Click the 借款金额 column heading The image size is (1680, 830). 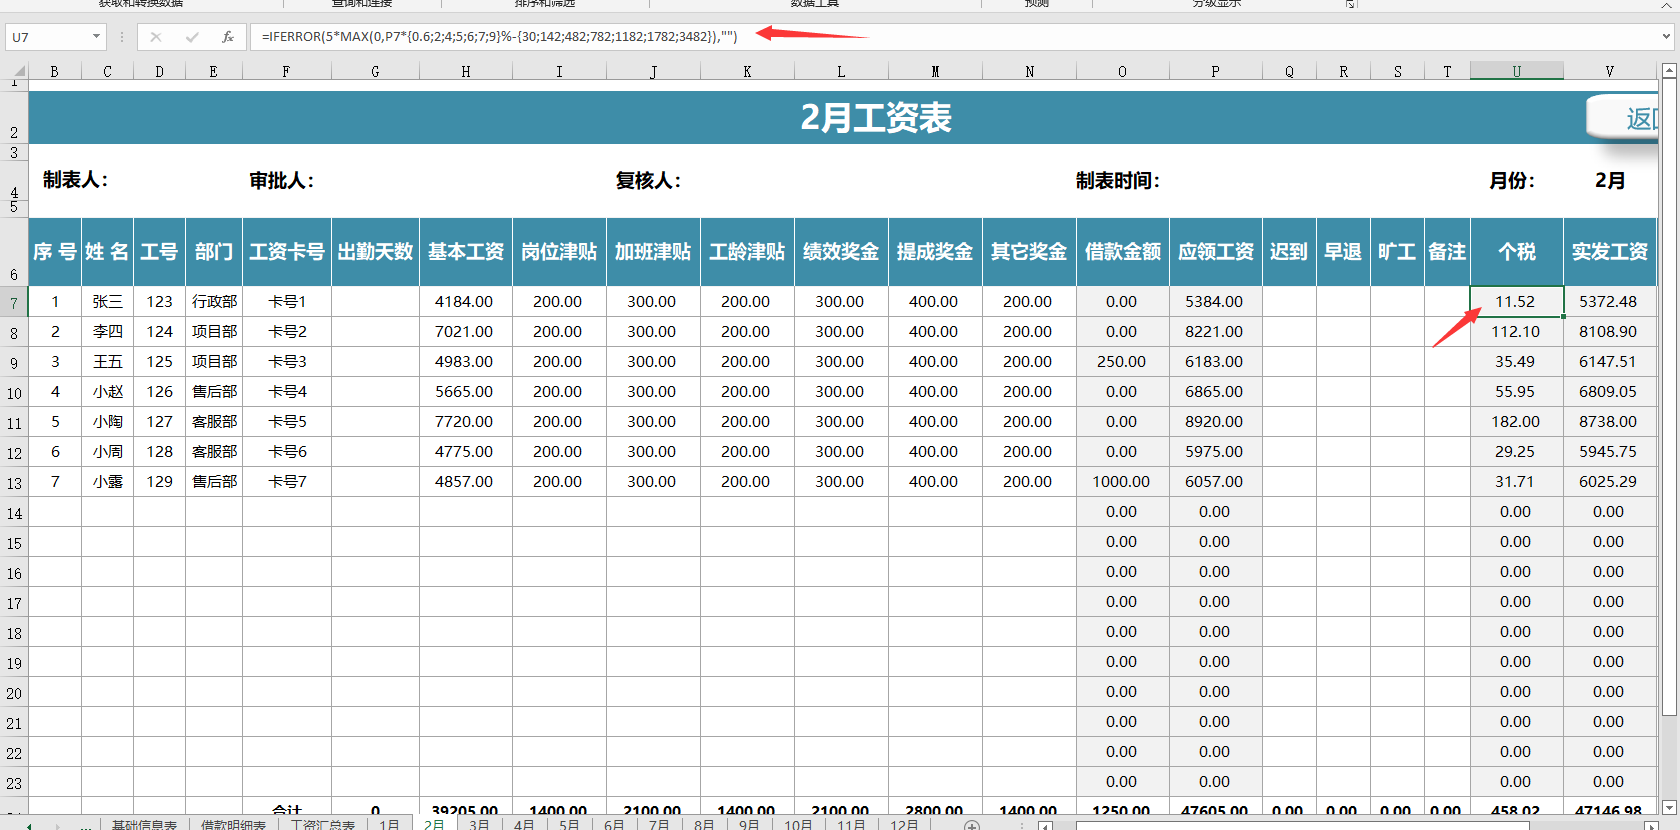coord(1122,252)
